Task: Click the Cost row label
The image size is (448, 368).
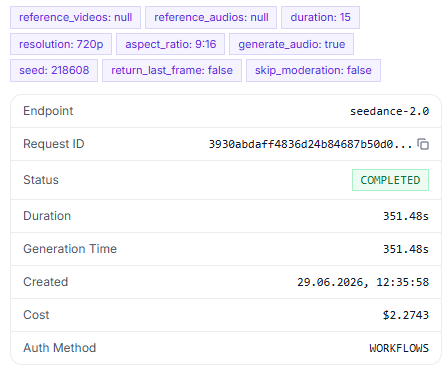Action: click(x=36, y=315)
